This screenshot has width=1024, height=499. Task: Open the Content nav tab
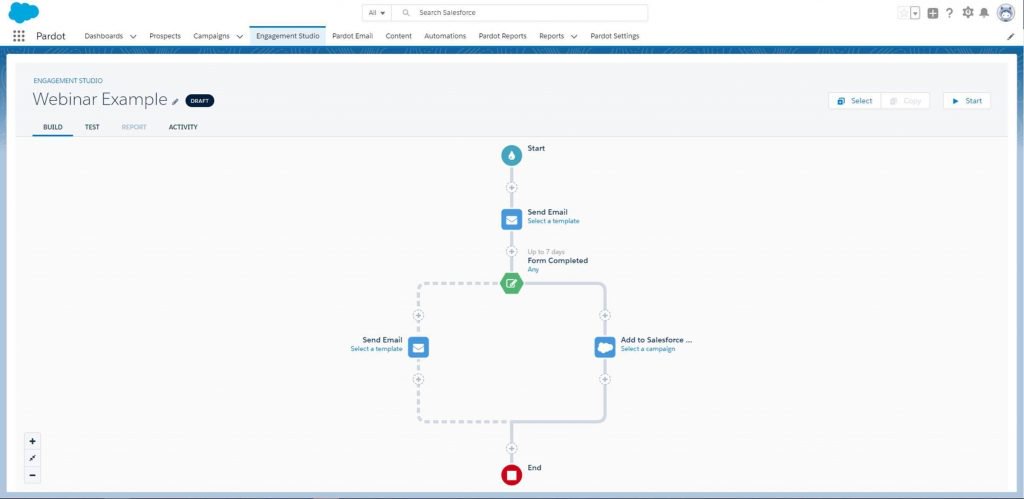coord(398,36)
